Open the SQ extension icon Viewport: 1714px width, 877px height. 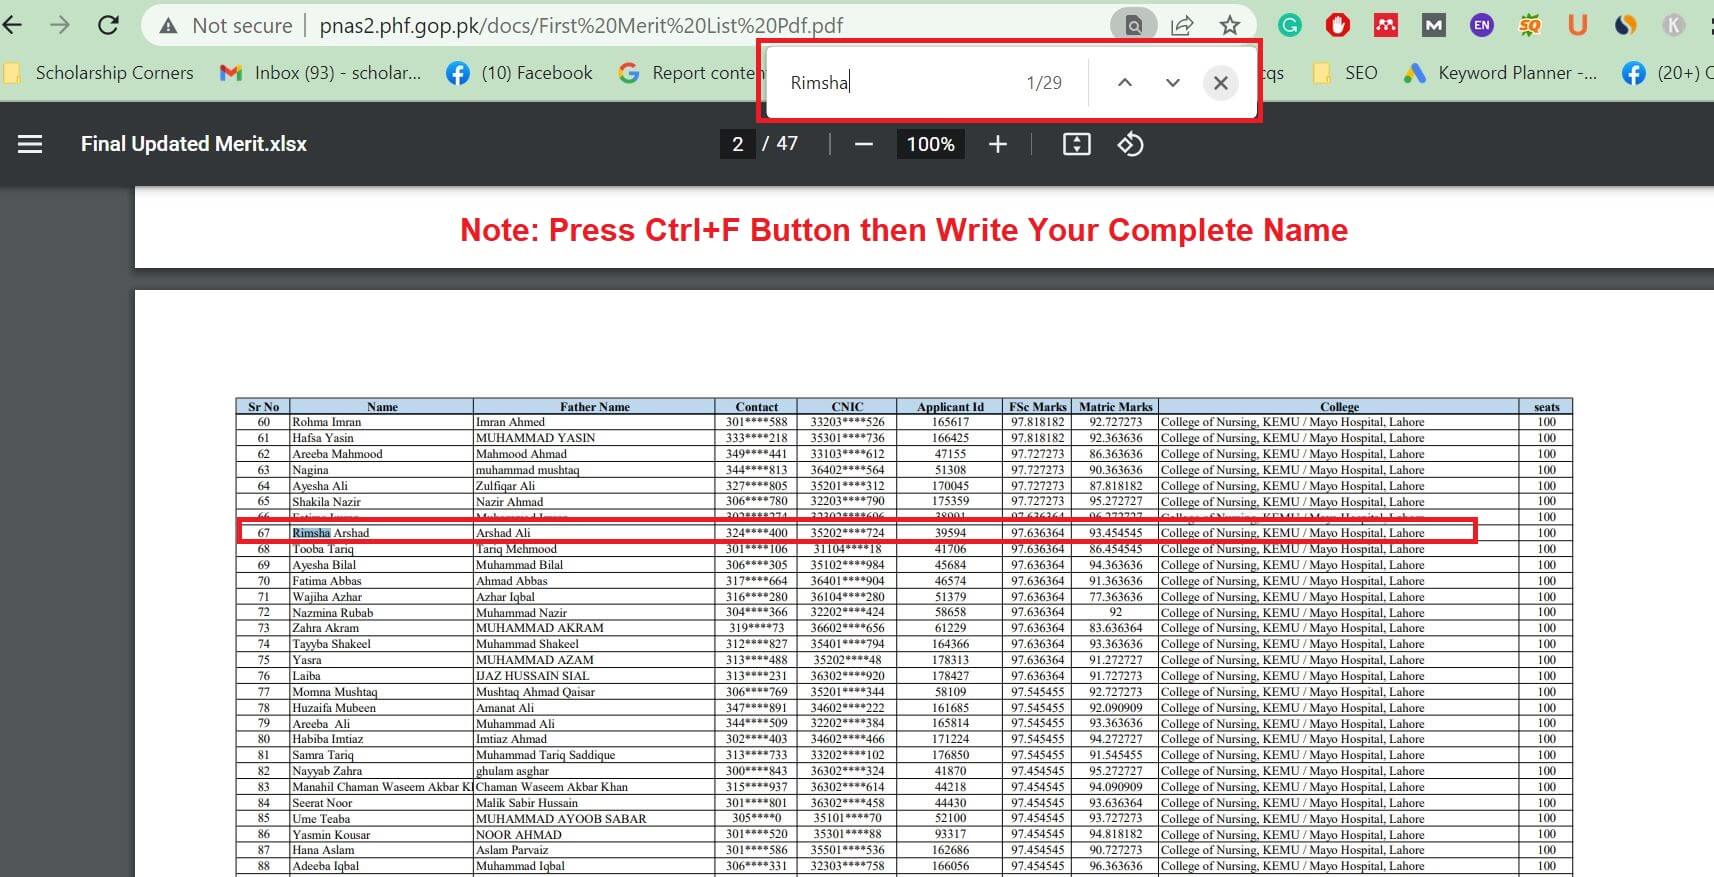[x=1530, y=26]
